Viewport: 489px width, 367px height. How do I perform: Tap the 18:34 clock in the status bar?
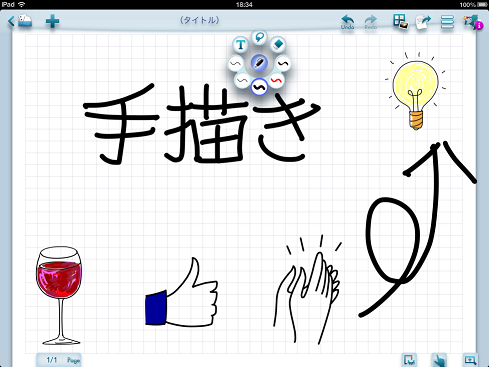tap(244, 4)
